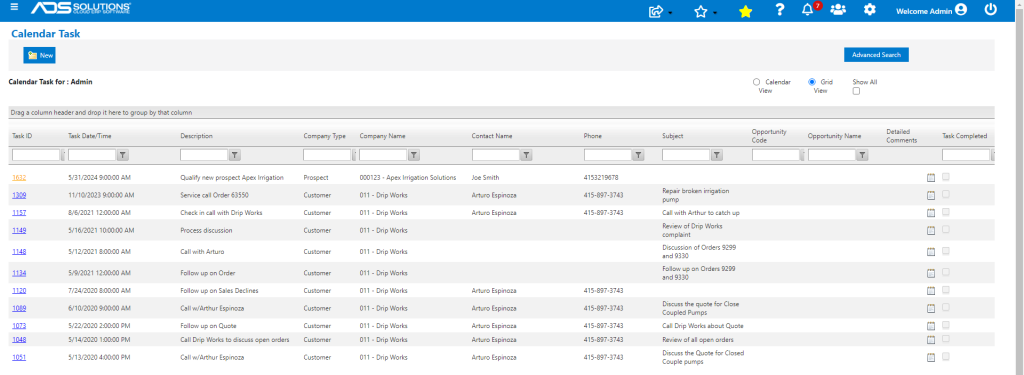Toggle Task Completed checkbox for task 1051
This screenshot has width=1024, height=375.
[946, 356]
